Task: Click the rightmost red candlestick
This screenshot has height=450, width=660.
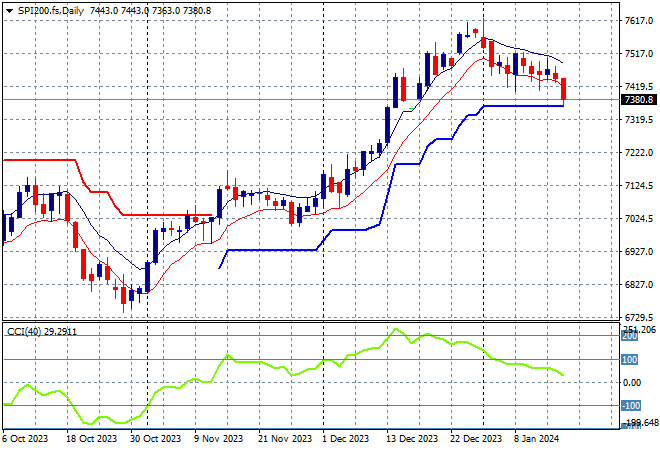Action: pyautogui.click(x=565, y=88)
